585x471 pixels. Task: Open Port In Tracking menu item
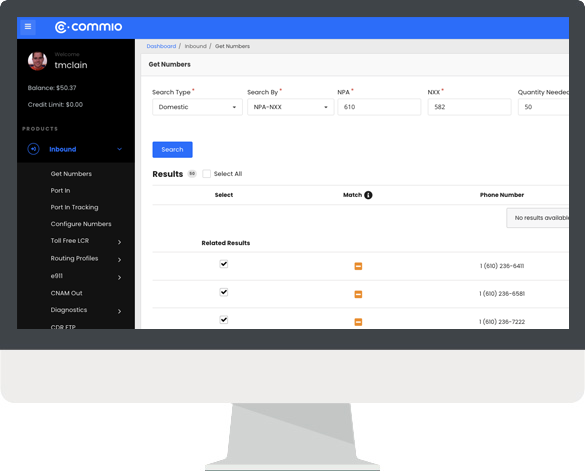pos(75,207)
